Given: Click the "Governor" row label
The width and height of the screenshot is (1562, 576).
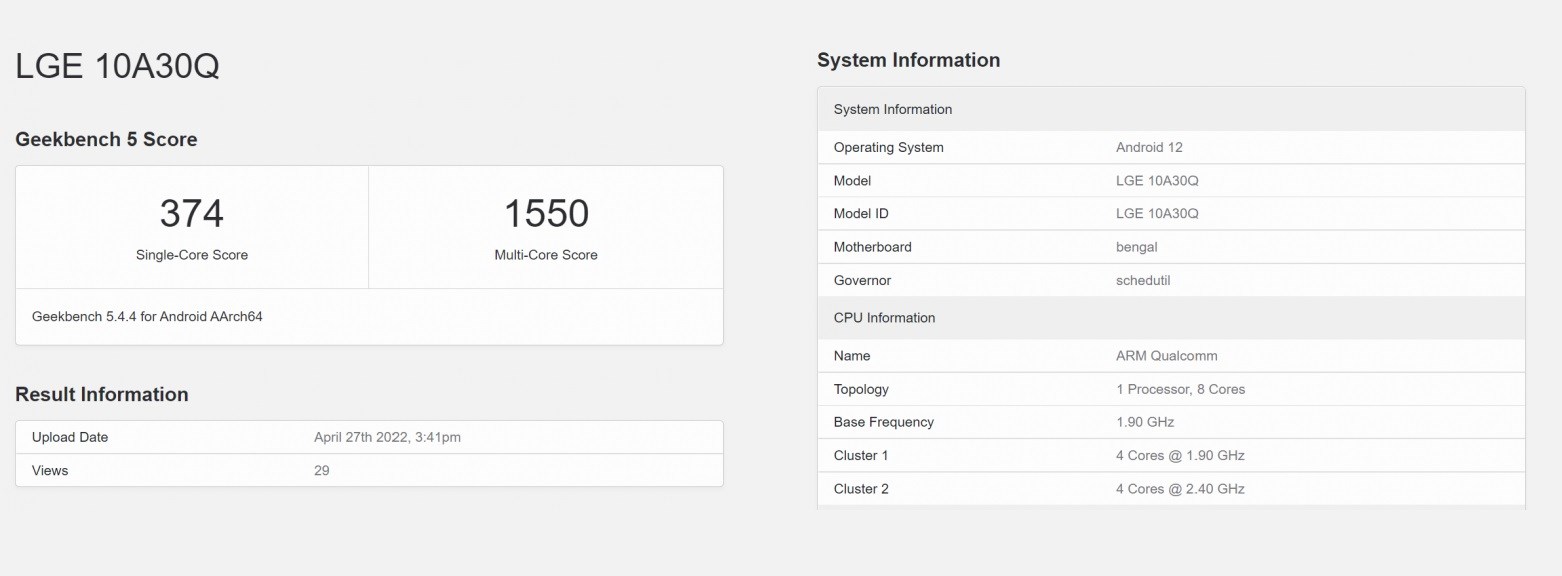Looking at the screenshot, I should click(862, 280).
